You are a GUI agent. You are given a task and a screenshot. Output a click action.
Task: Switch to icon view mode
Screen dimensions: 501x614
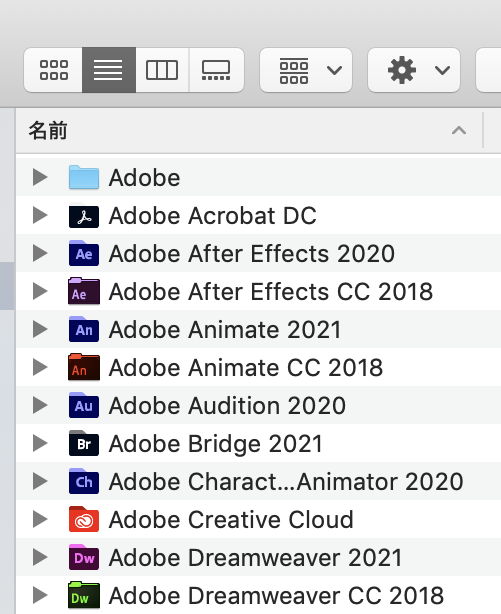pos(53,70)
